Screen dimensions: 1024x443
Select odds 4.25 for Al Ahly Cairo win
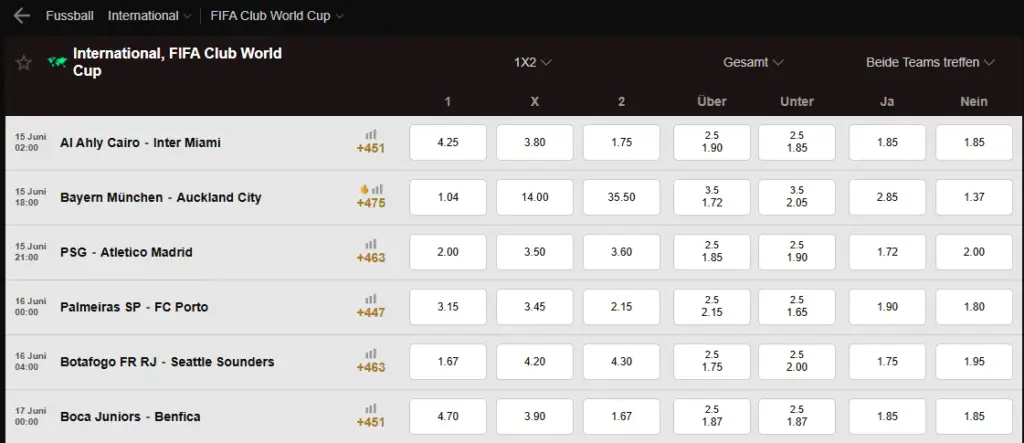tap(448, 142)
